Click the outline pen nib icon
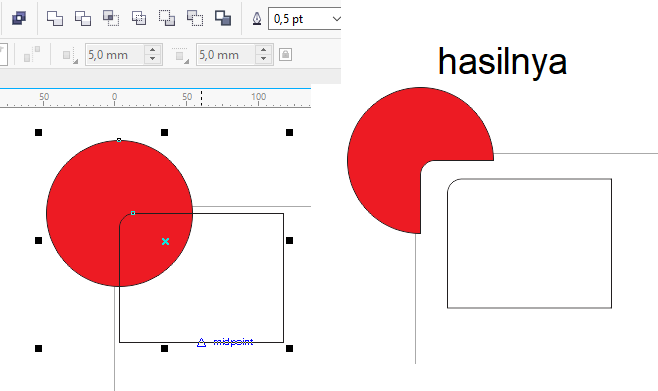Screen dimensions: 658x391 257,19
